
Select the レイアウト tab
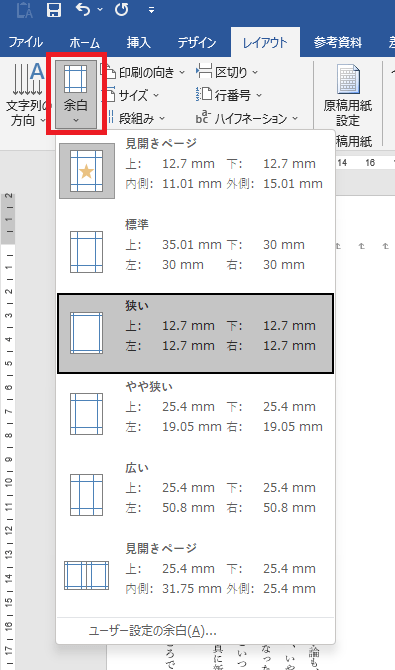click(x=265, y=42)
